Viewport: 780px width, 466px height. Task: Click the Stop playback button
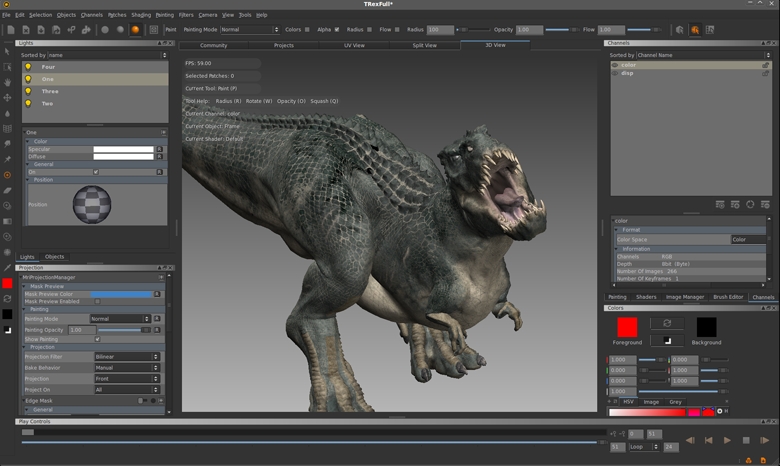tap(746, 440)
